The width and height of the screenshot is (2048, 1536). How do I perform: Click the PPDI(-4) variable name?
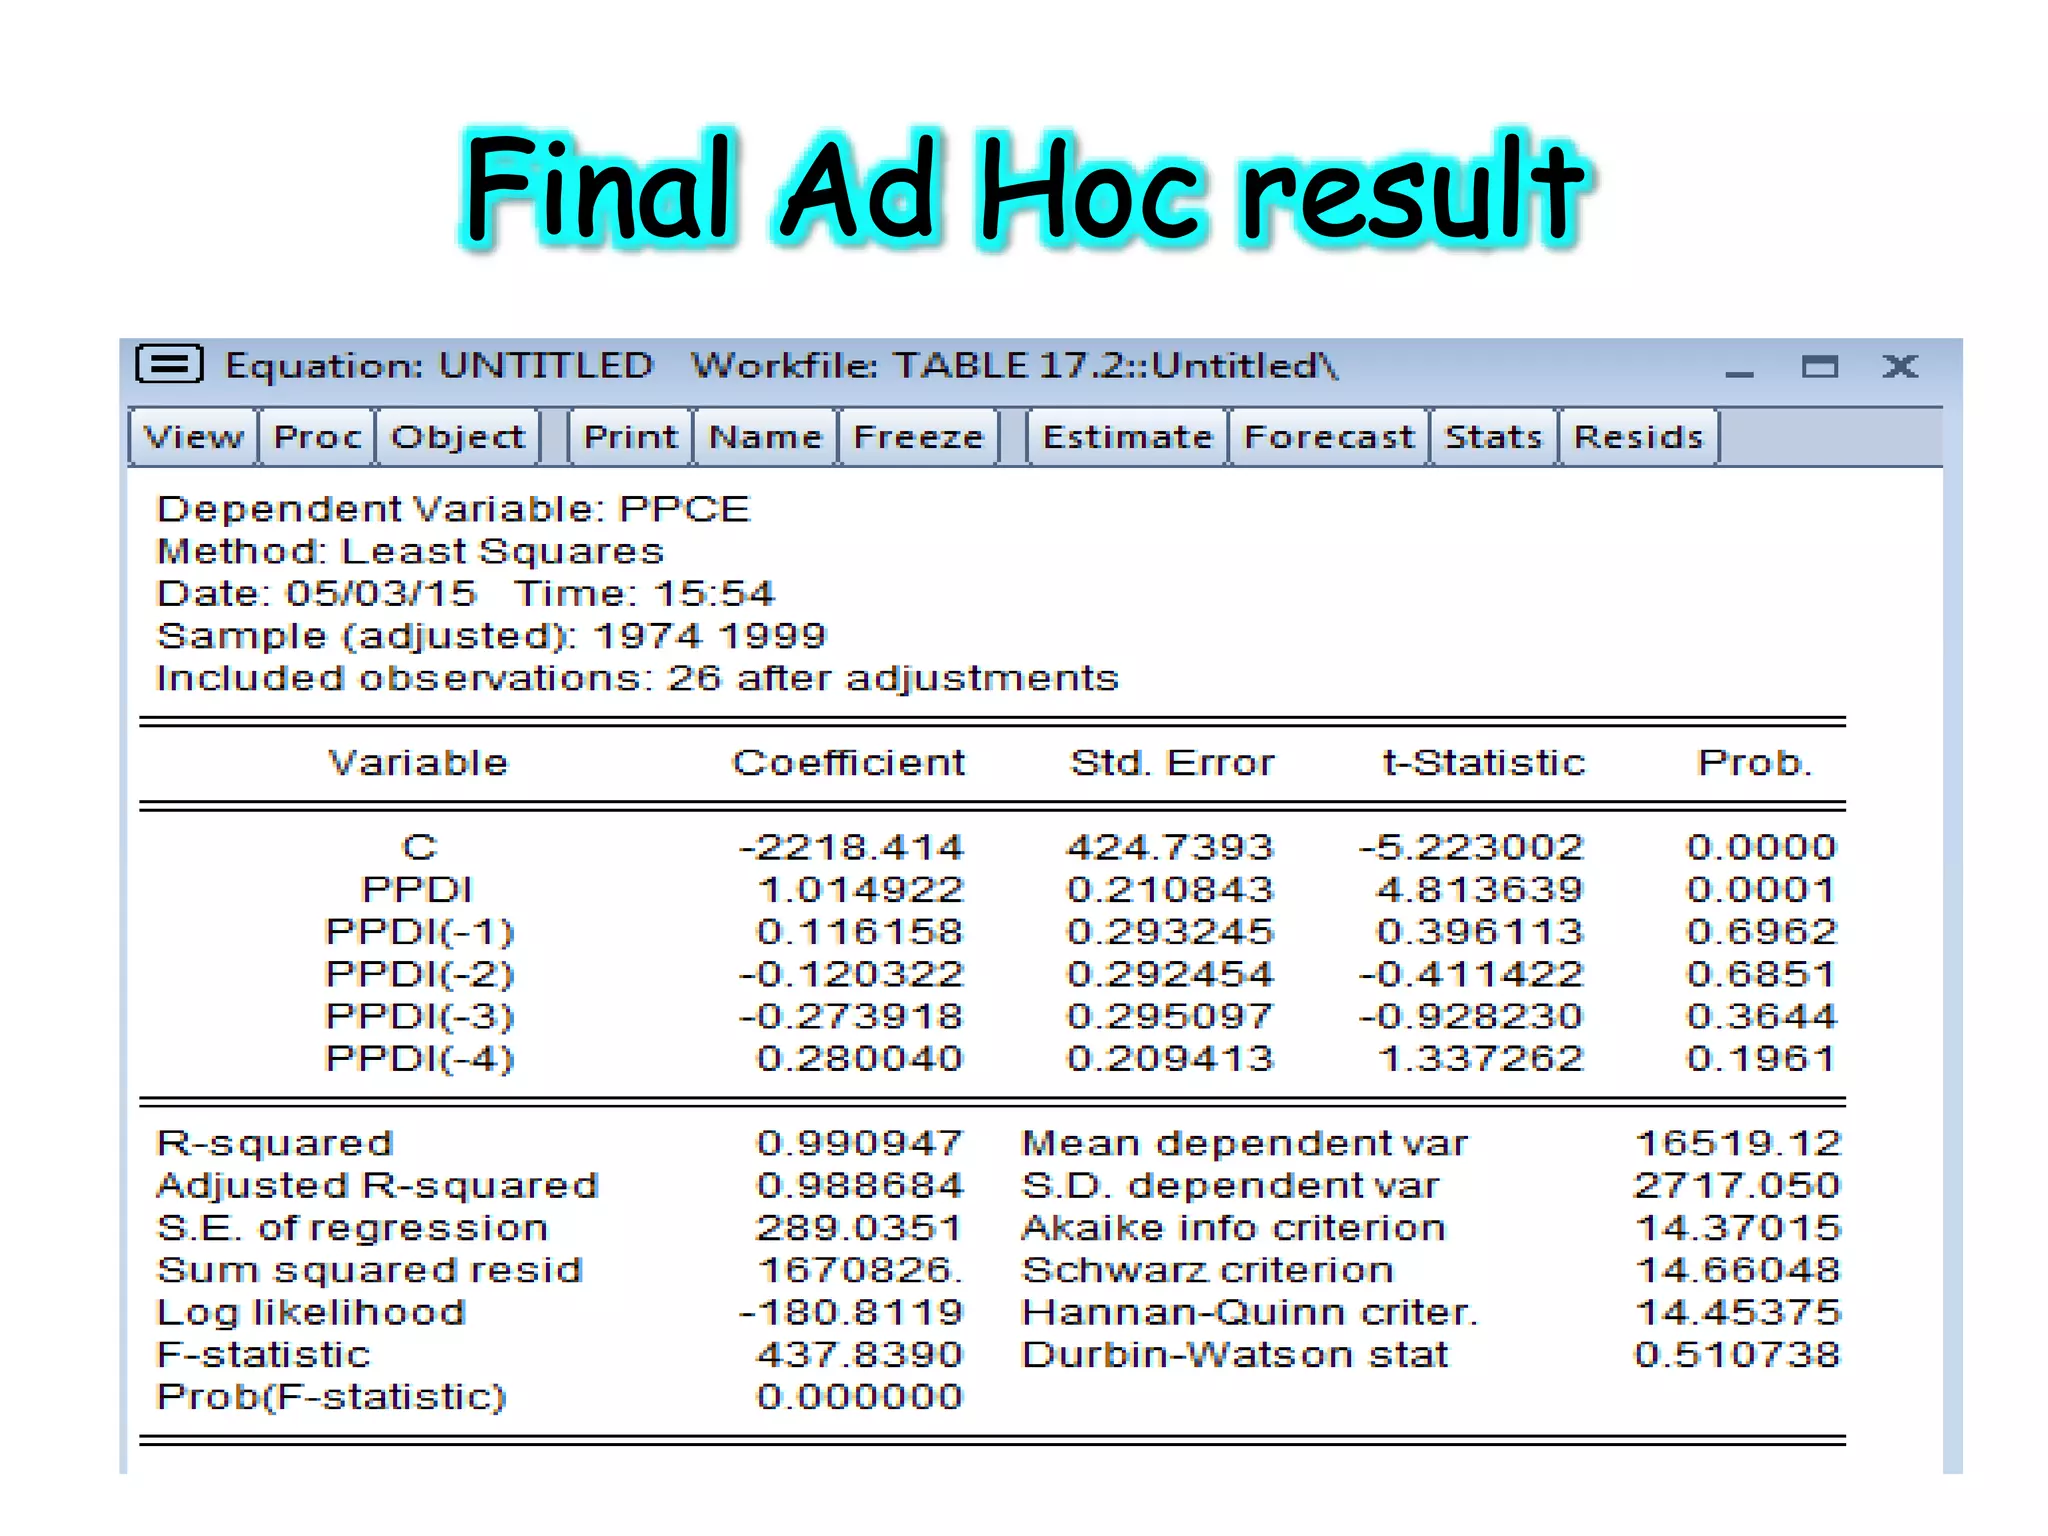tap(419, 1058)
